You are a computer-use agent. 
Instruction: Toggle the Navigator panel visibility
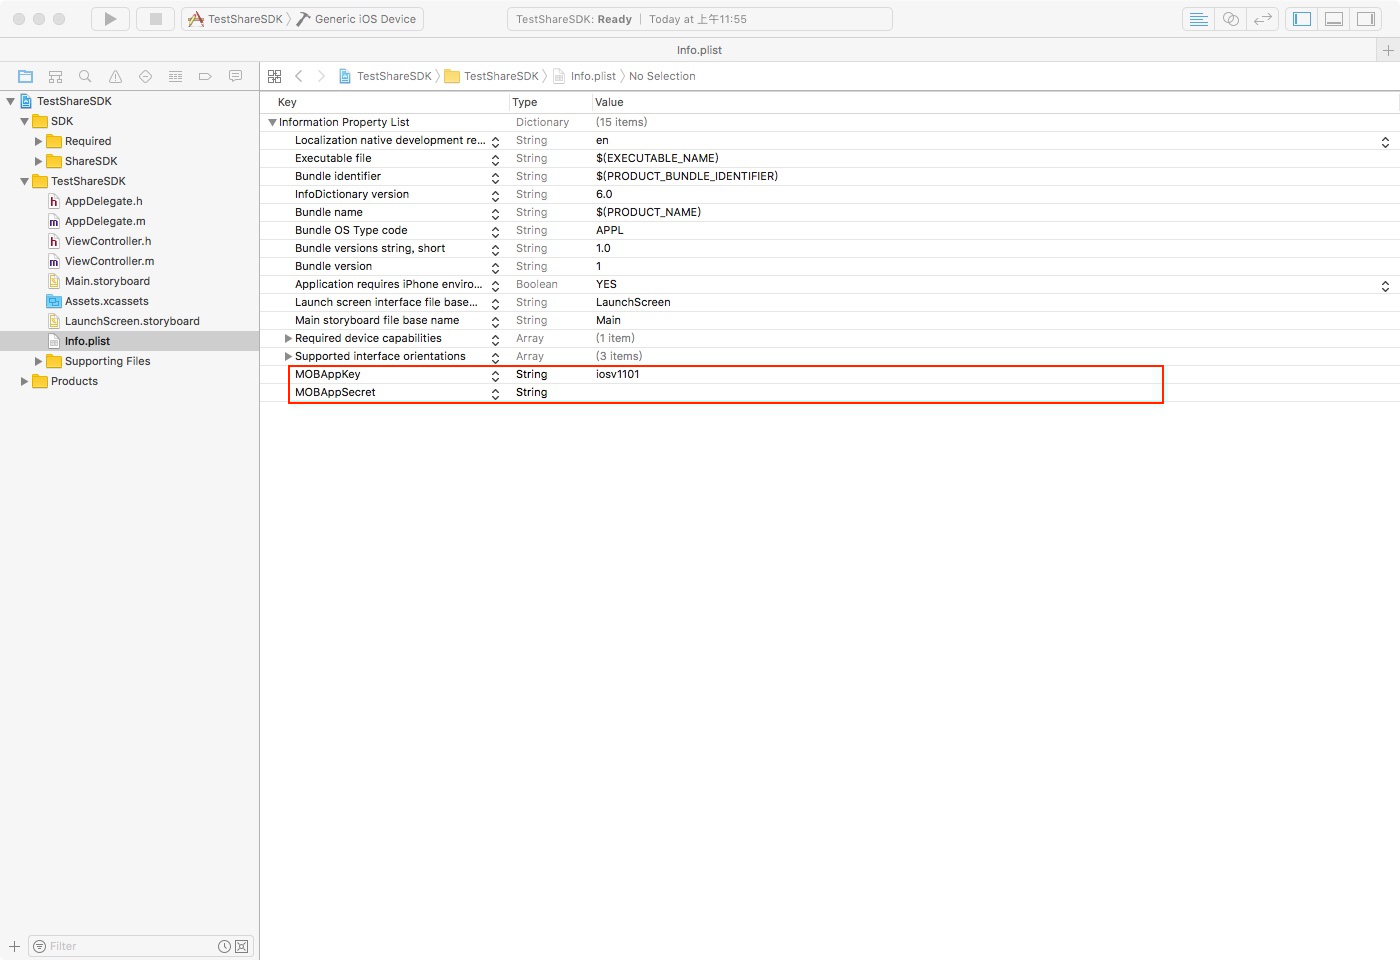click(1301, 19)
